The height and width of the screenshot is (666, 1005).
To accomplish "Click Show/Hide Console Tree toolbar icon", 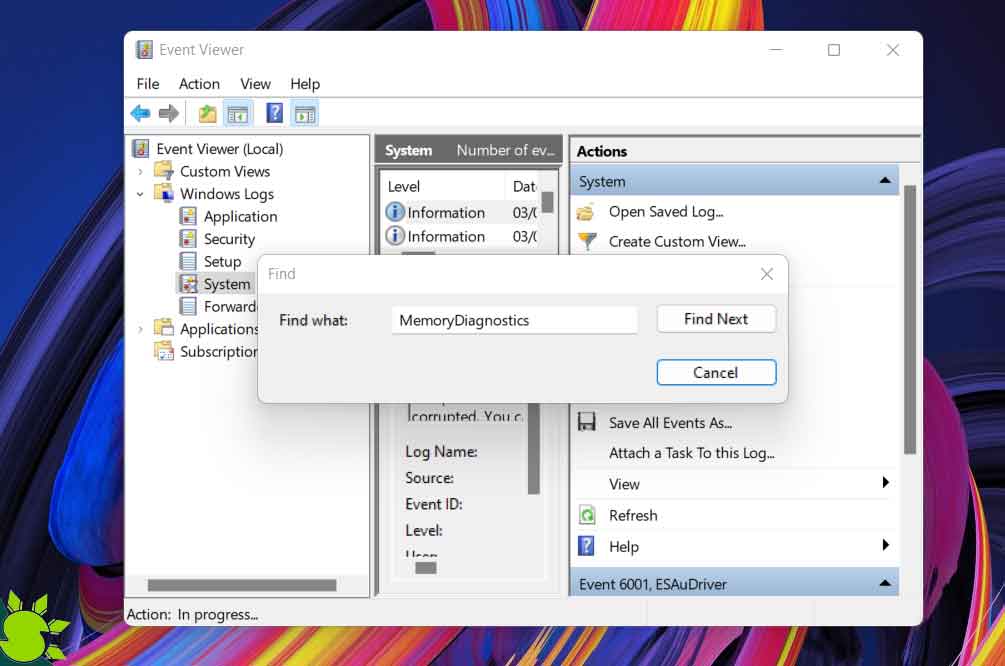I will tap(238, 114).
